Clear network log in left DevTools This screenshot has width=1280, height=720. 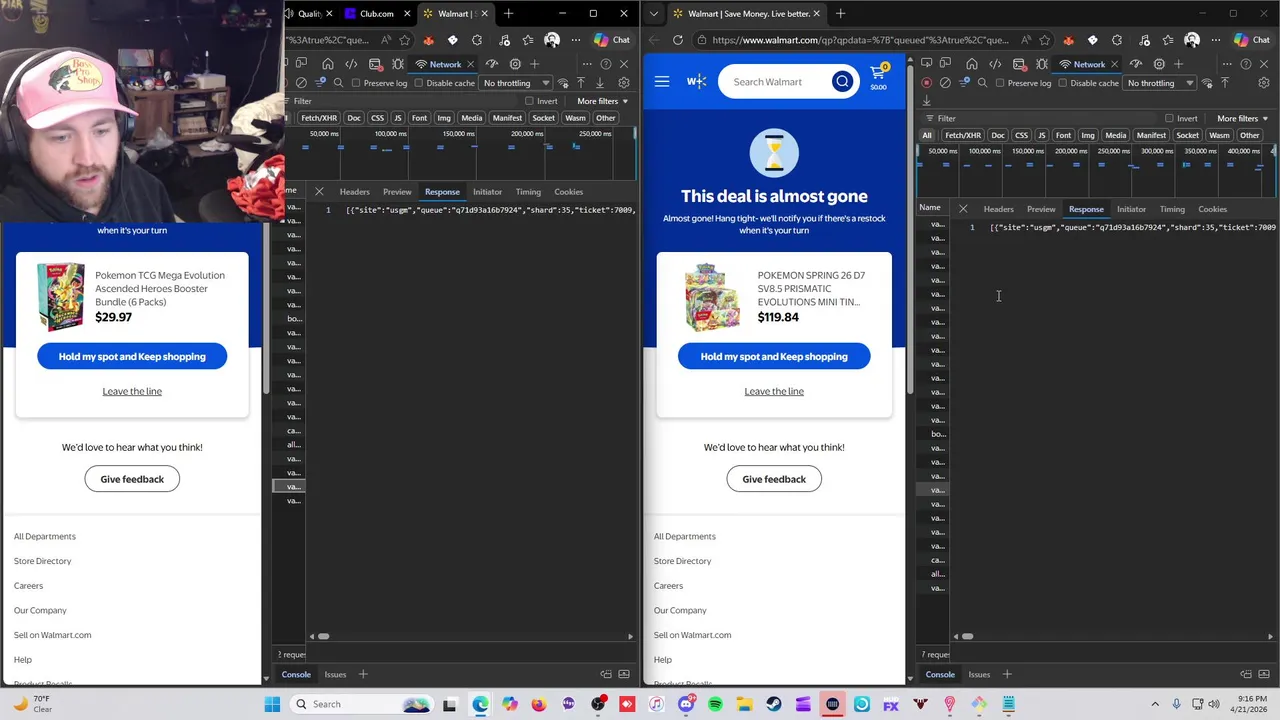click(x=301, y=83)
